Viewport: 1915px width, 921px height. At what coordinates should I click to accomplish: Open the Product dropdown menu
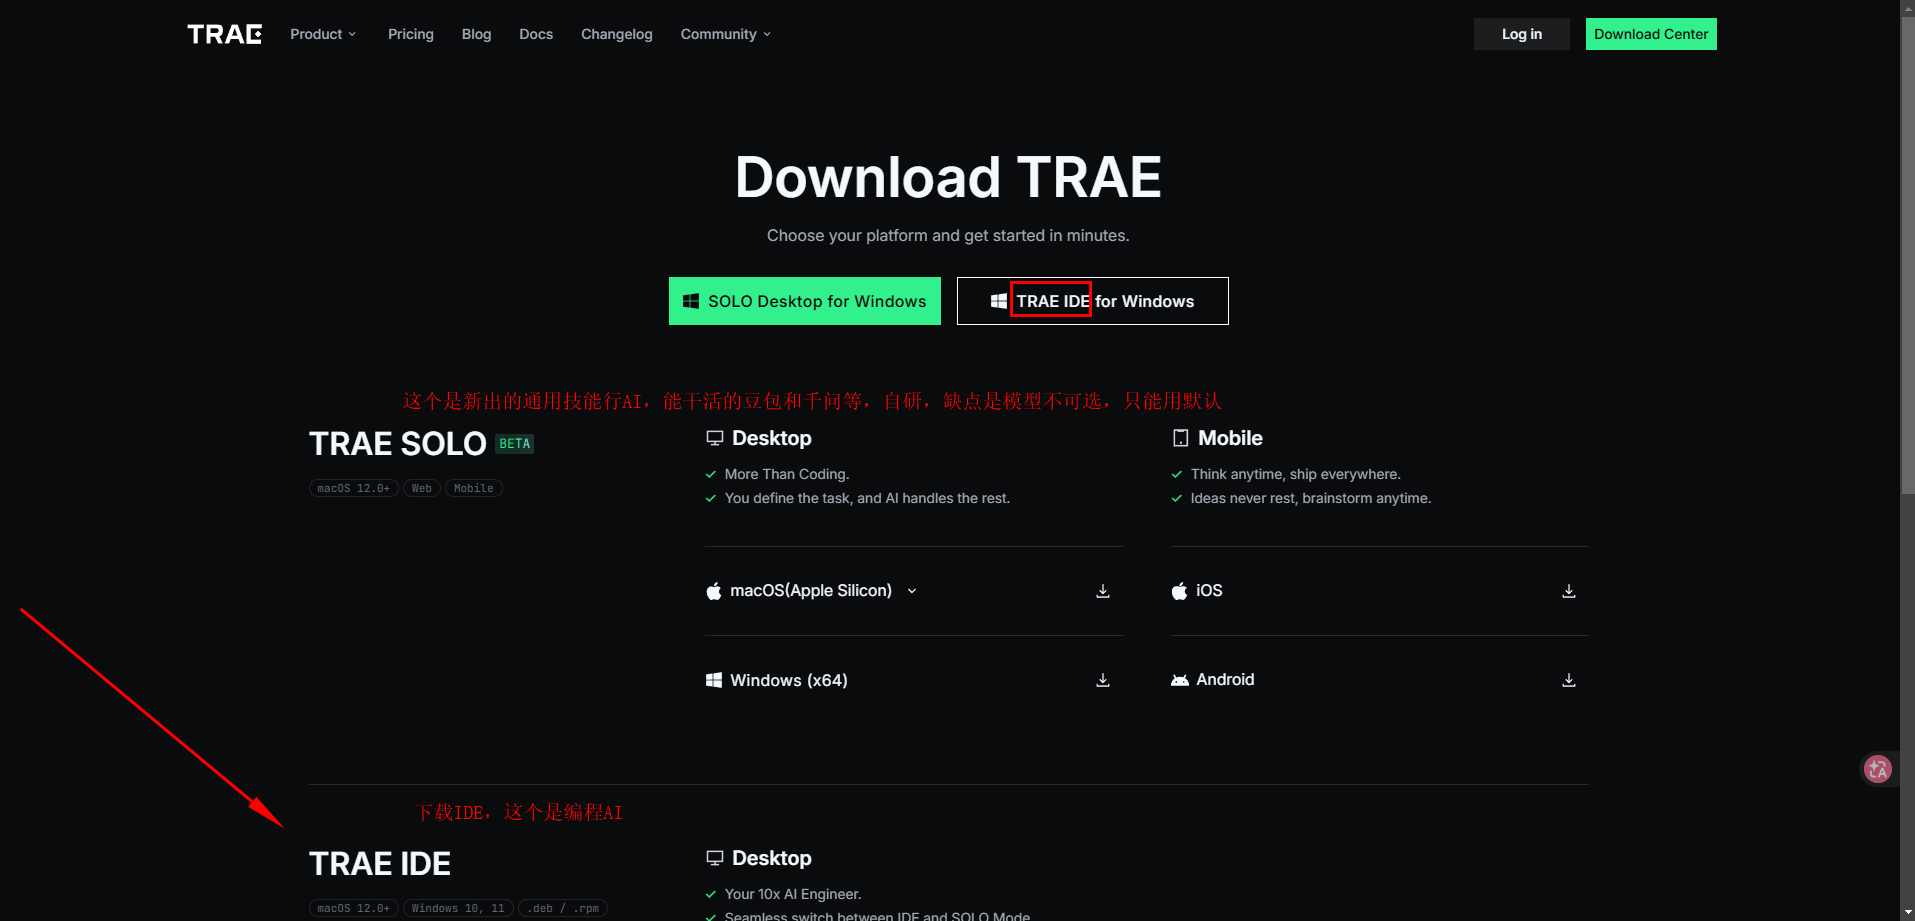[x=323, y=34]
